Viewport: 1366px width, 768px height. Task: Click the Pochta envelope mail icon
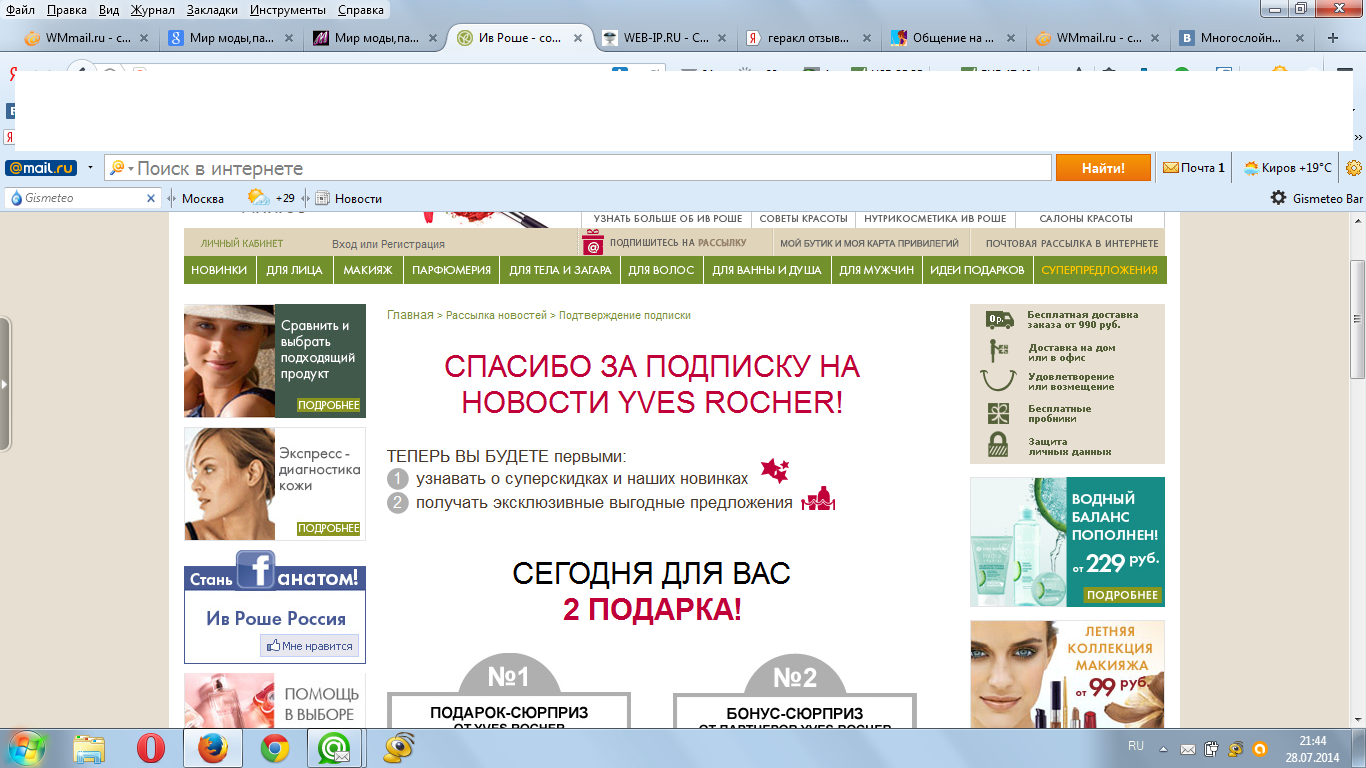point(1170,168)
